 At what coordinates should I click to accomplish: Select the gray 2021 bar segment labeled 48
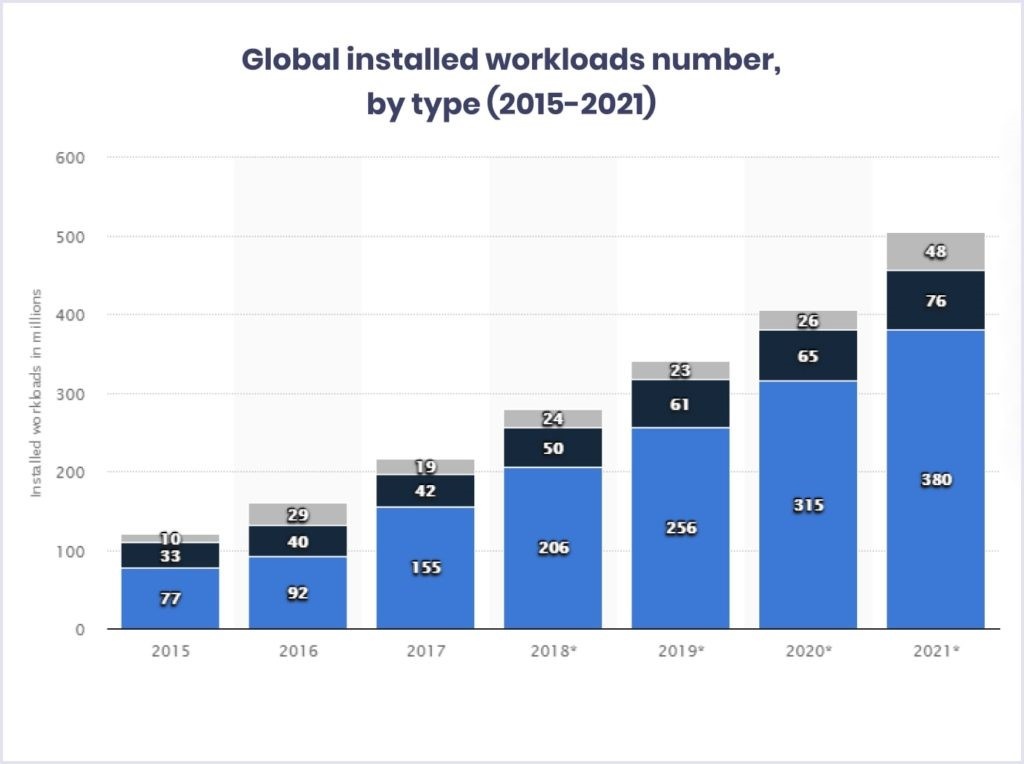tap(936, 252)
